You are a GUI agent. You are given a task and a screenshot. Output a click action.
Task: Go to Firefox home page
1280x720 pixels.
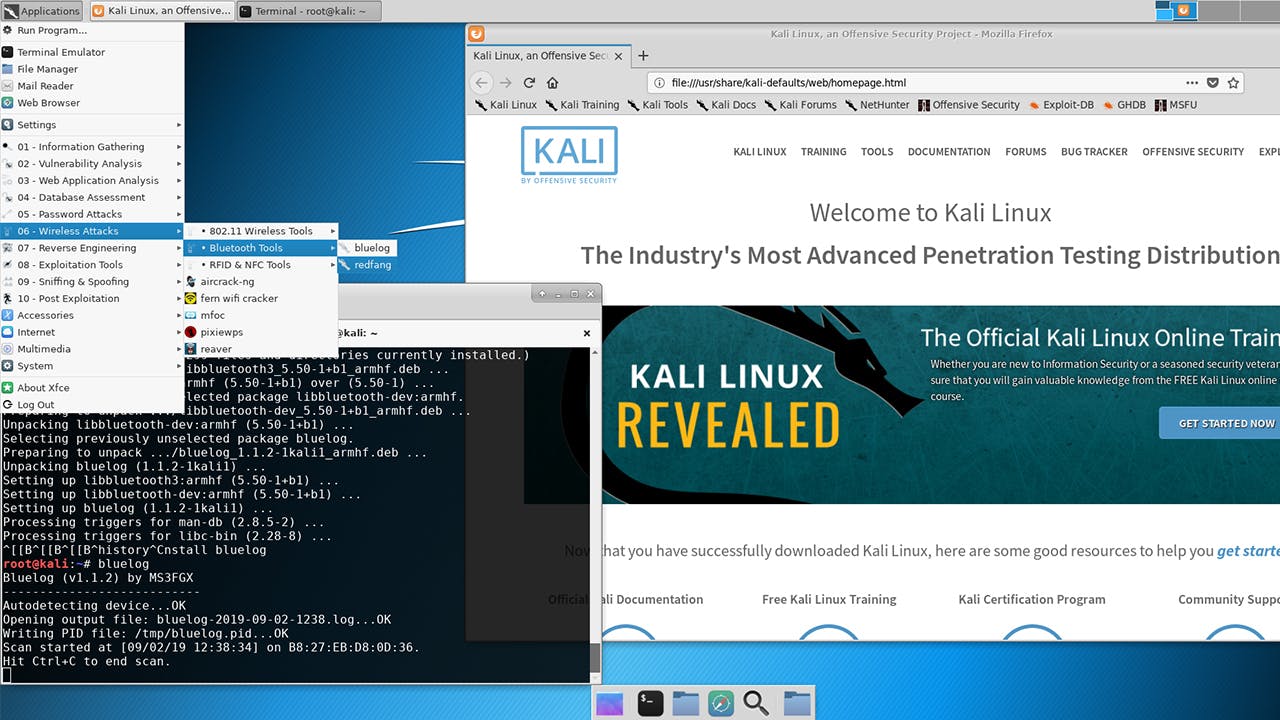point(552,83)
